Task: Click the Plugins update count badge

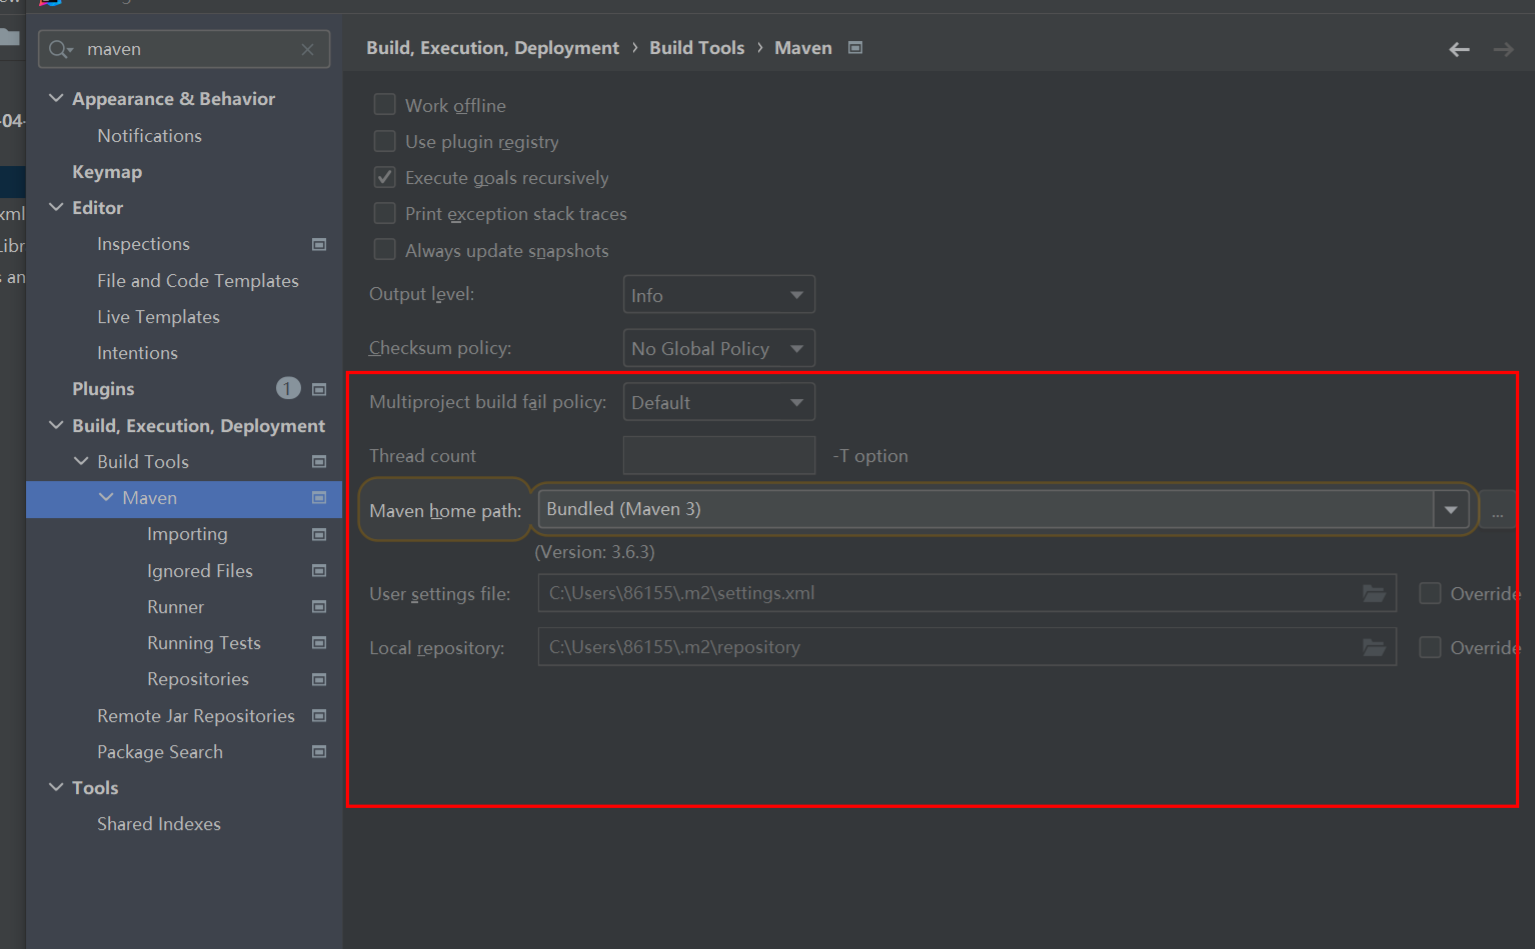Action: (288, 388)
